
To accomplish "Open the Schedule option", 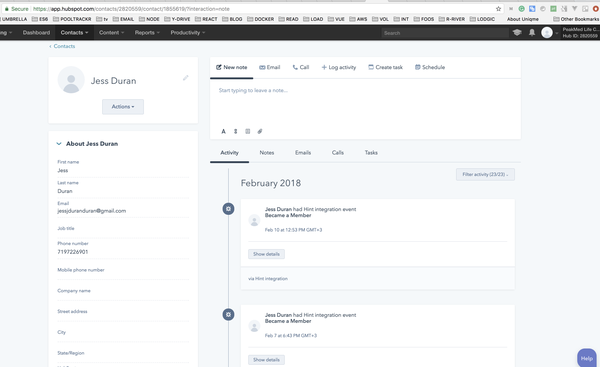I will (x=430, y=67).
